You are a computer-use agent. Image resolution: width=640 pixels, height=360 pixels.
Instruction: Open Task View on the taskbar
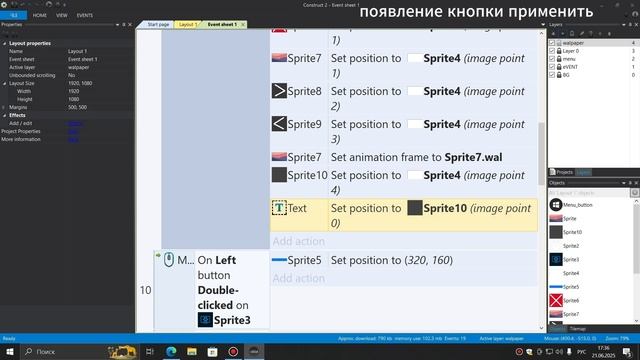[150, 351]
